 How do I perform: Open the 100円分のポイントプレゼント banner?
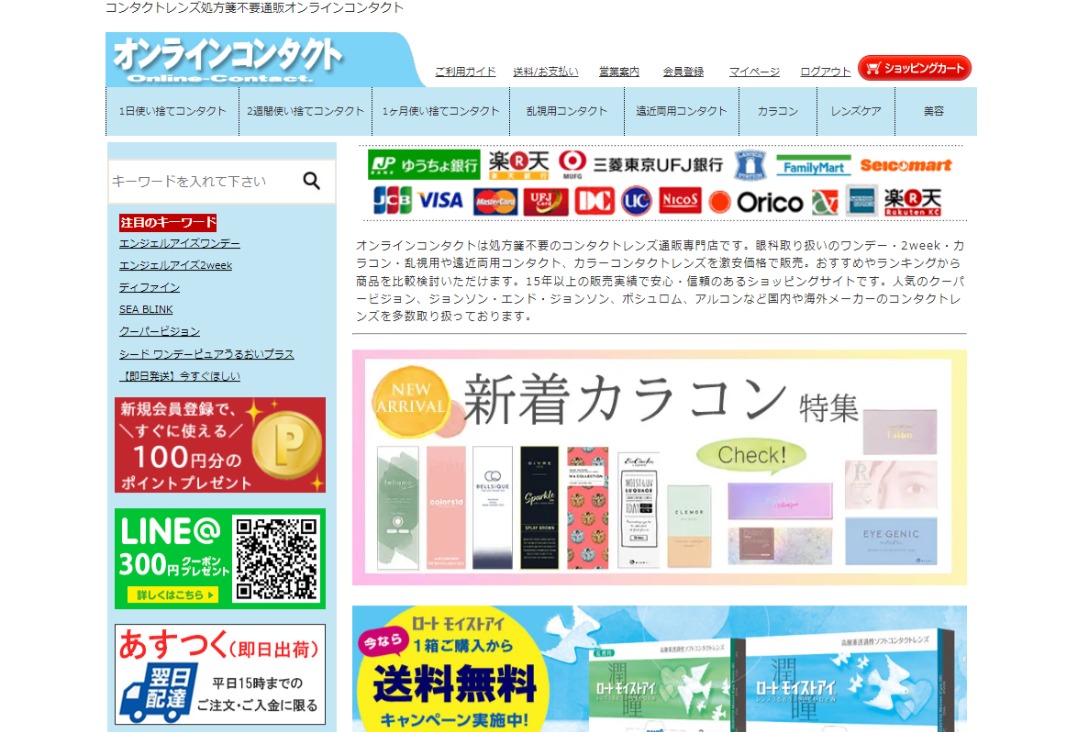pos(220,445)
